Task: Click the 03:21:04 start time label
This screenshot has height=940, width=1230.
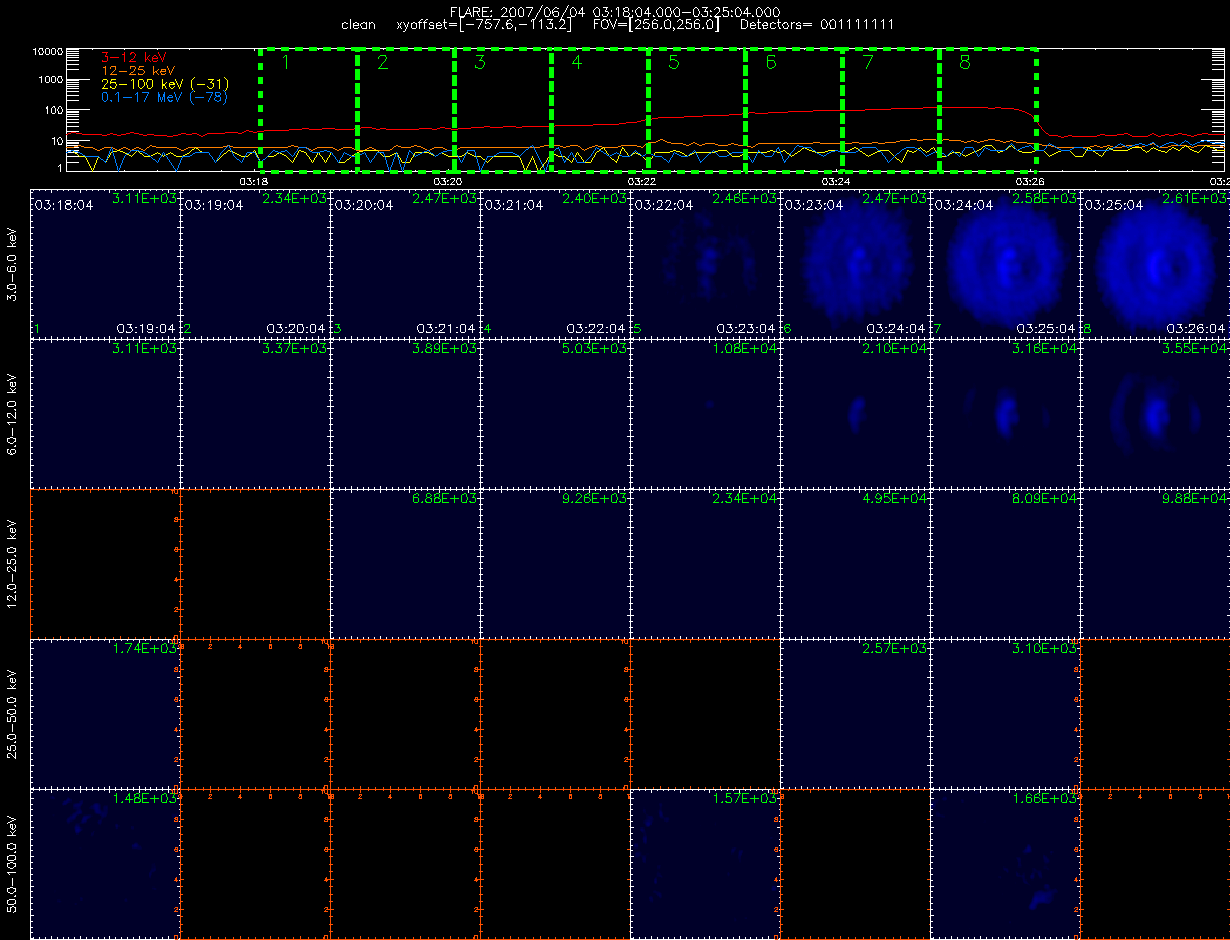Action: coord(513,204)
